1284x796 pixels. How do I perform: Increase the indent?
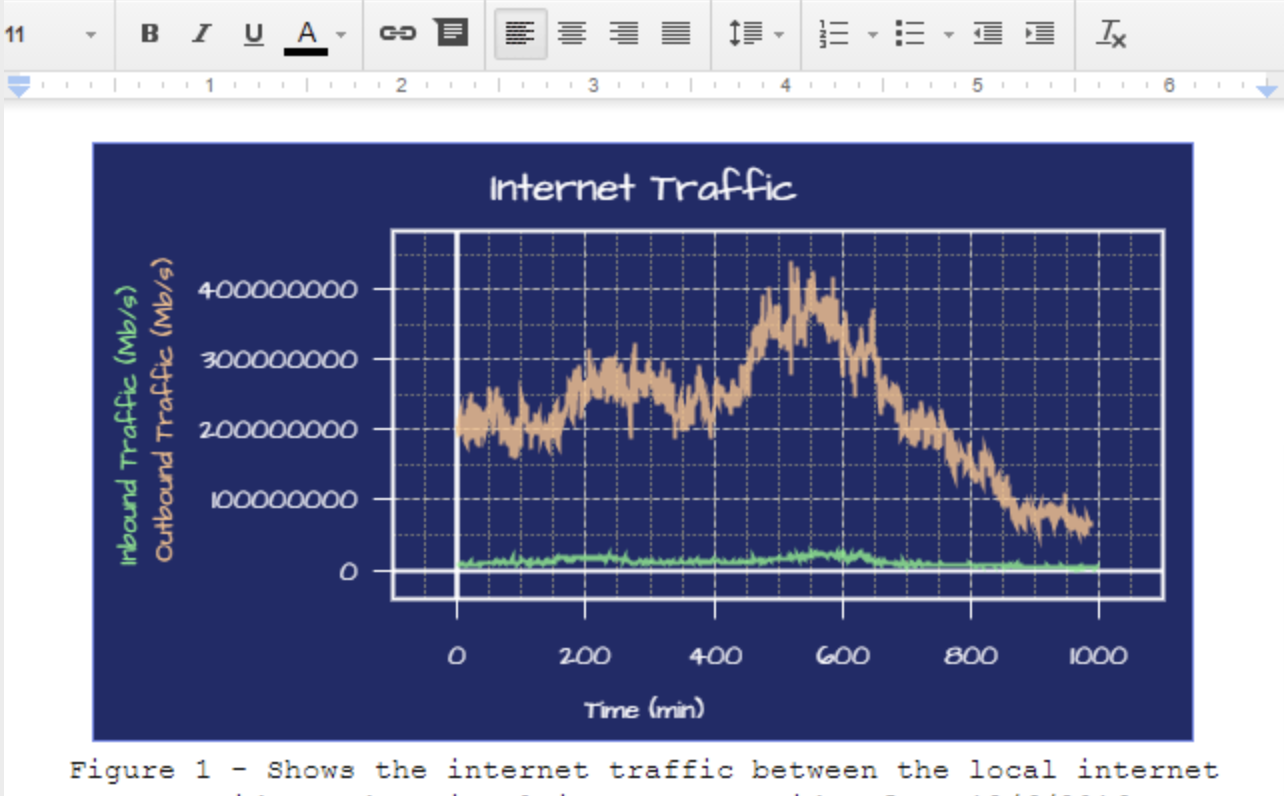click(x=1039, y=33)
